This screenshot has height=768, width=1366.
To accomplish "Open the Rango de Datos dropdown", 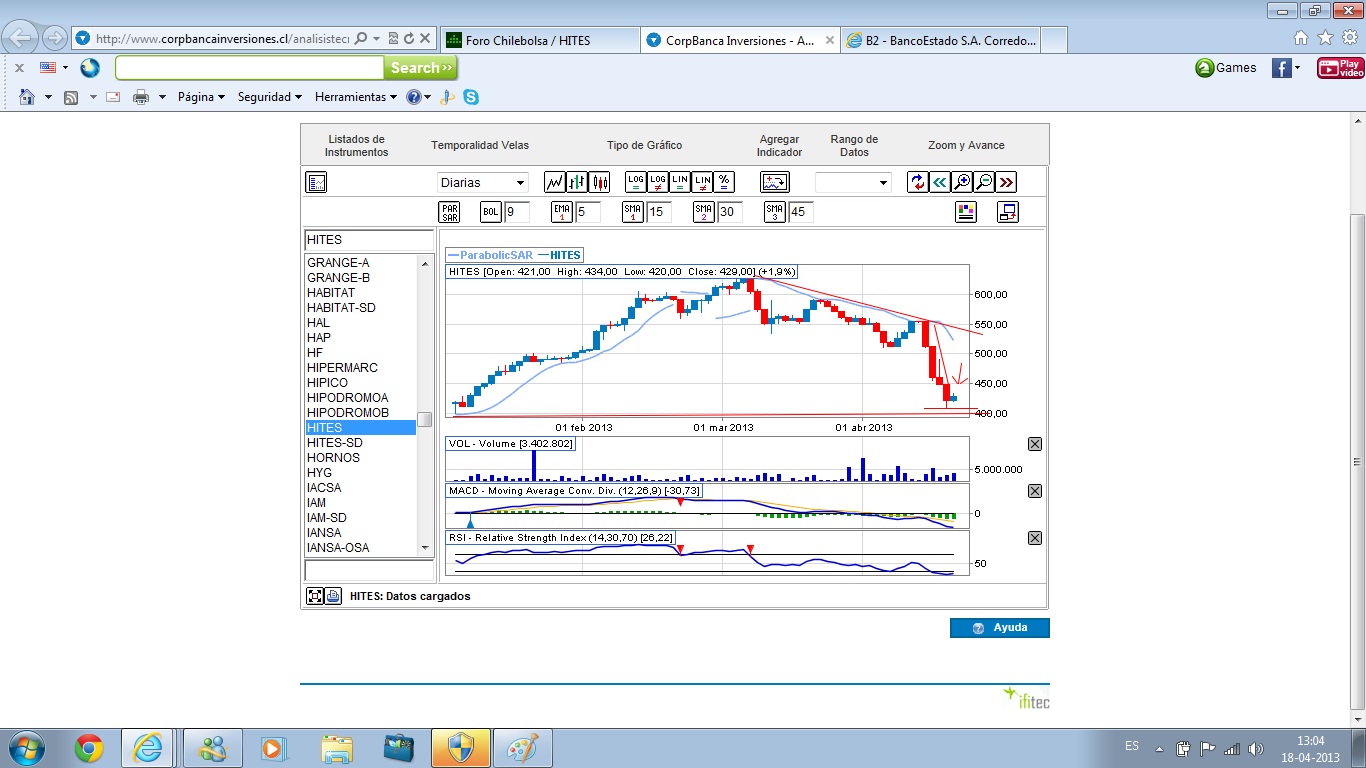I will tap(852, 182).
